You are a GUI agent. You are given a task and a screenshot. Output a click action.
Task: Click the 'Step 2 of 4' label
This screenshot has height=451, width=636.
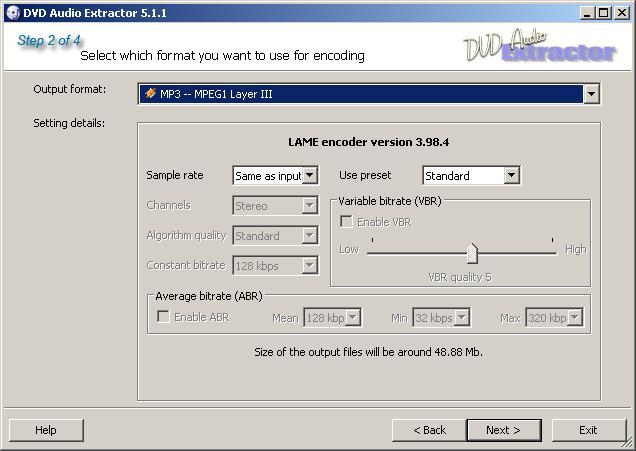tap(49, 40)
